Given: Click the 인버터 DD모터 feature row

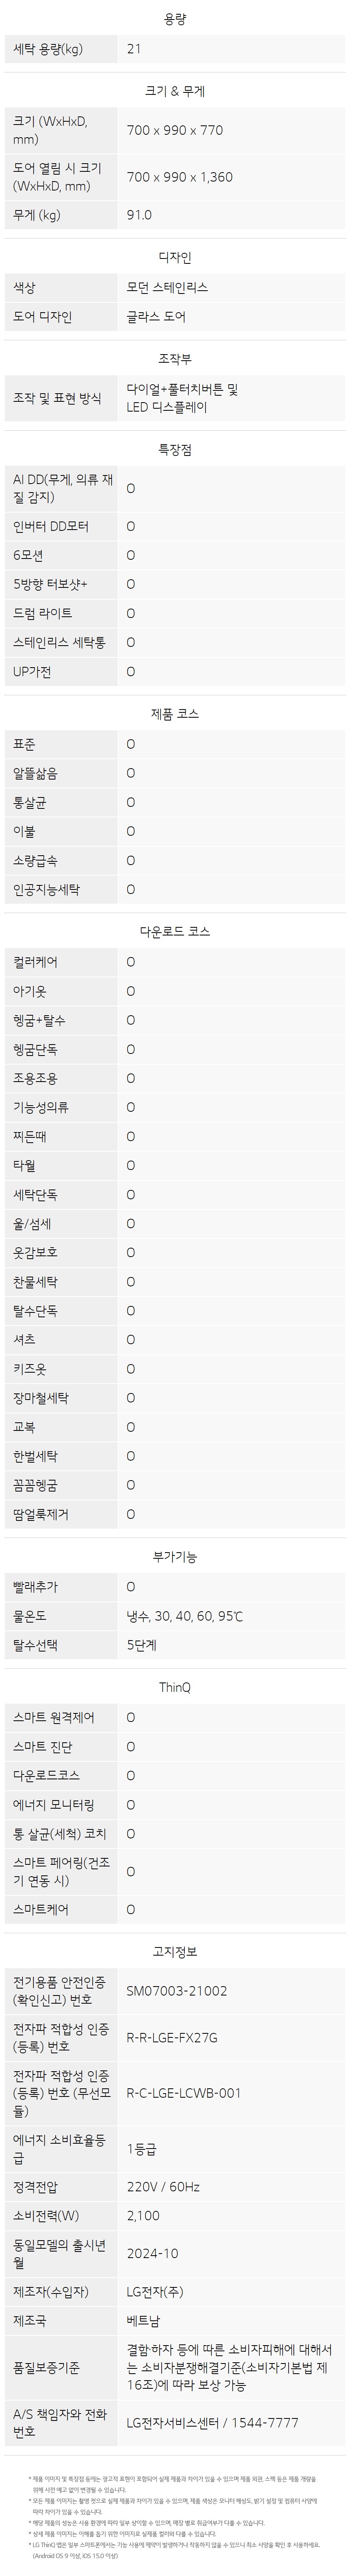Looking at the screenshot, I should (x=175, y=526).
